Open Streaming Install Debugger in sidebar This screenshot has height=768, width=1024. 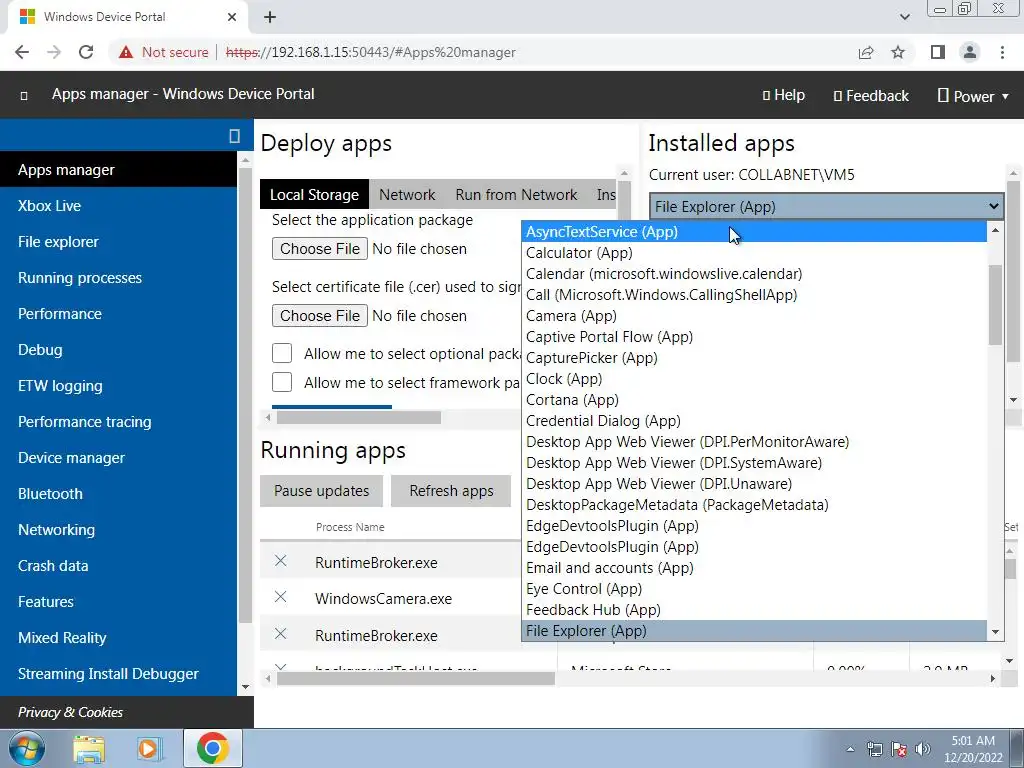[108, 674]
